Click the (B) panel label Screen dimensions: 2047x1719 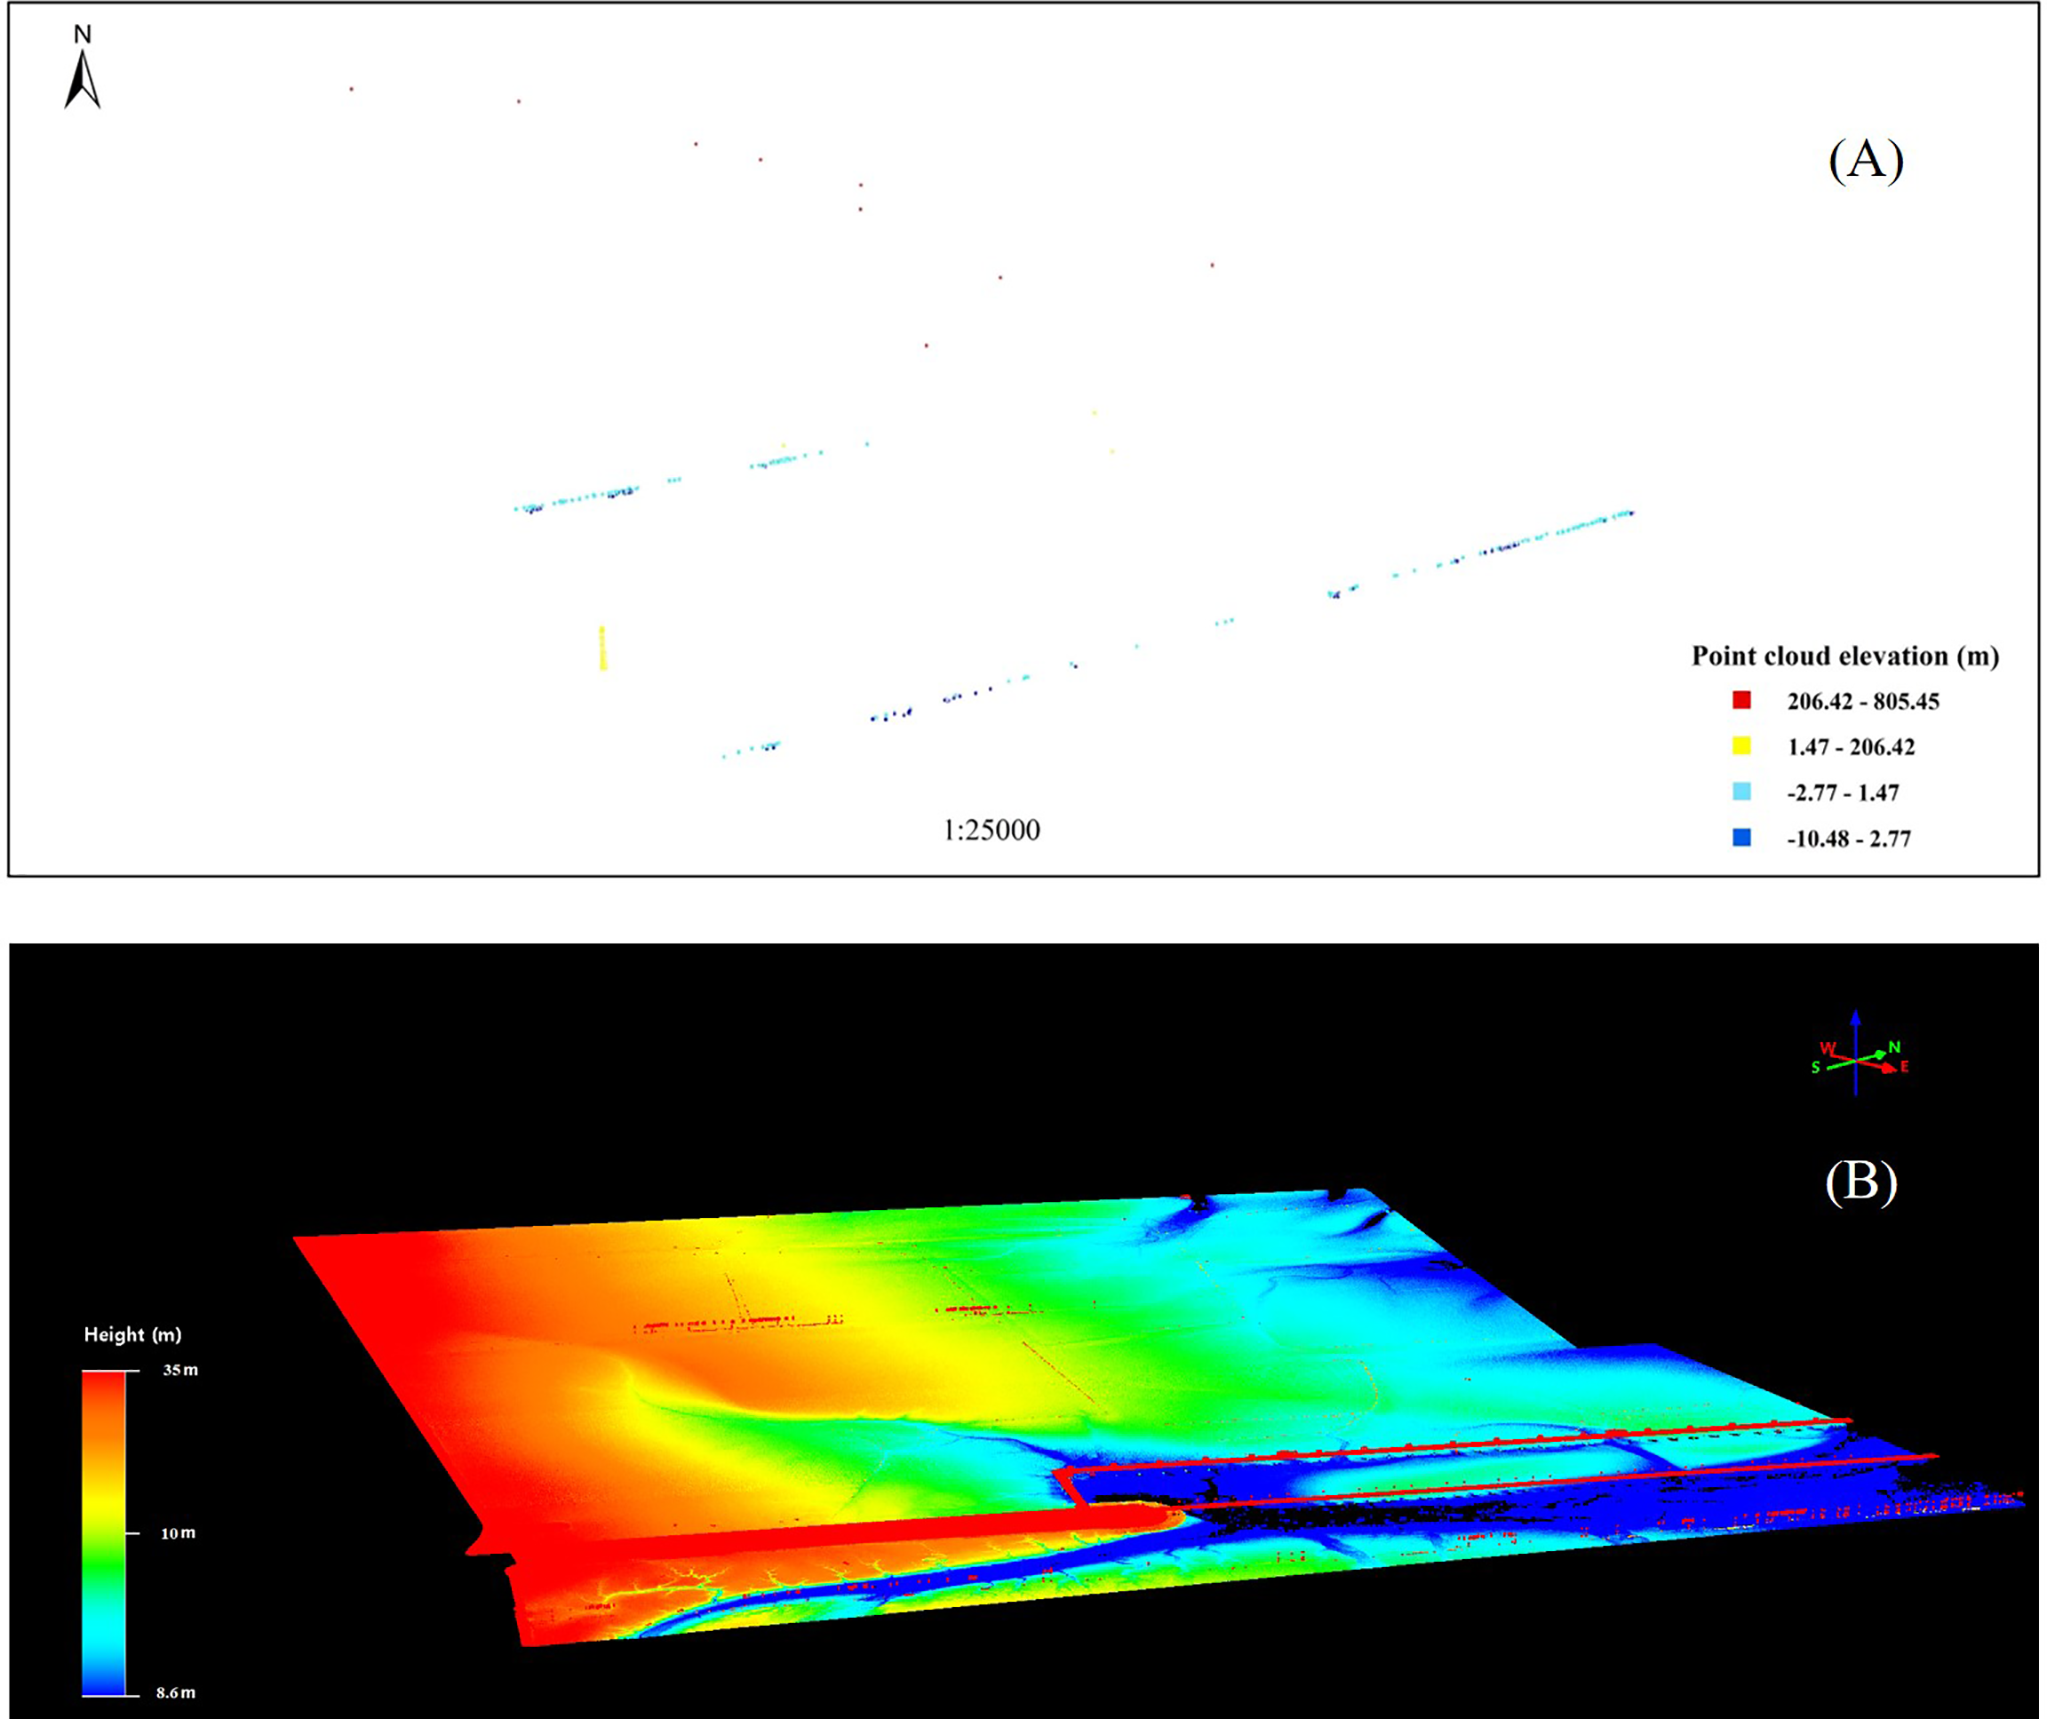coord(1860,1182)
